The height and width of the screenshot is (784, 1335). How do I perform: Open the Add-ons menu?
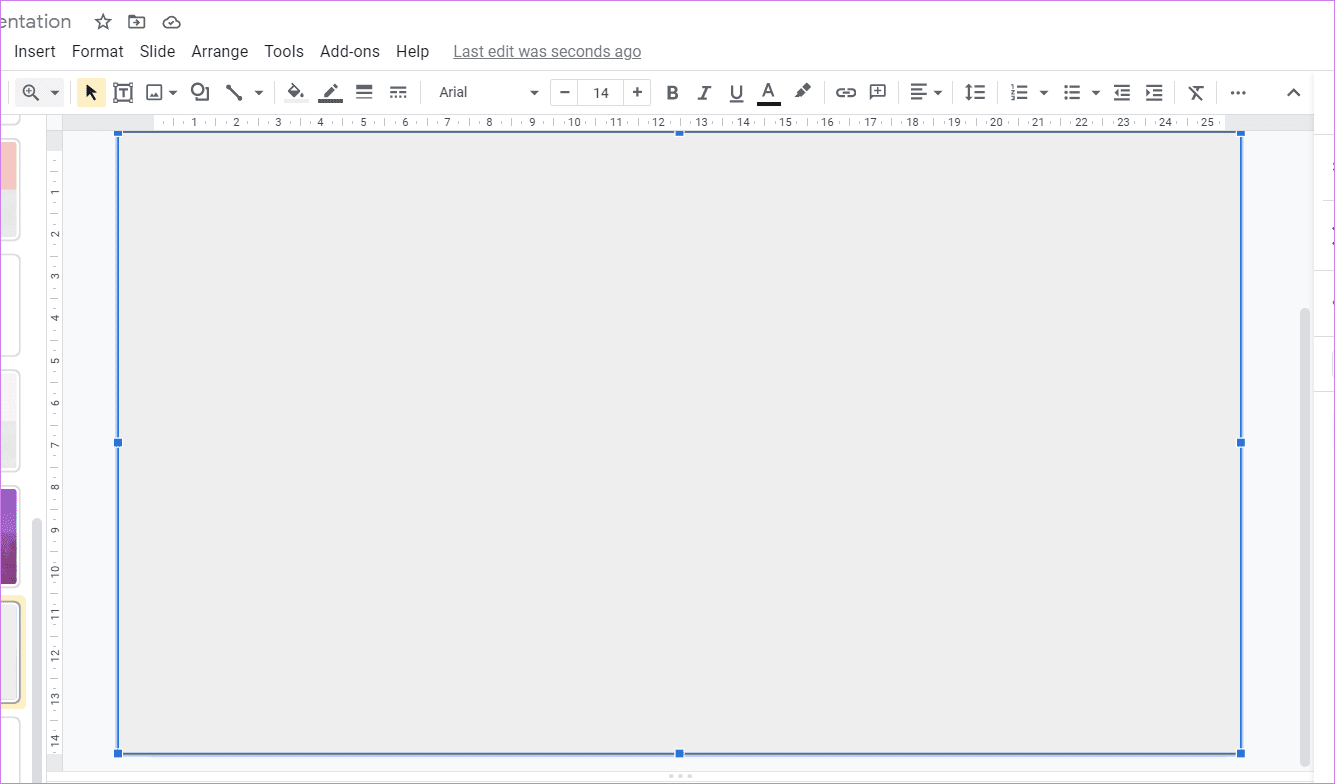pyautogui.click(x=350, y=51)
